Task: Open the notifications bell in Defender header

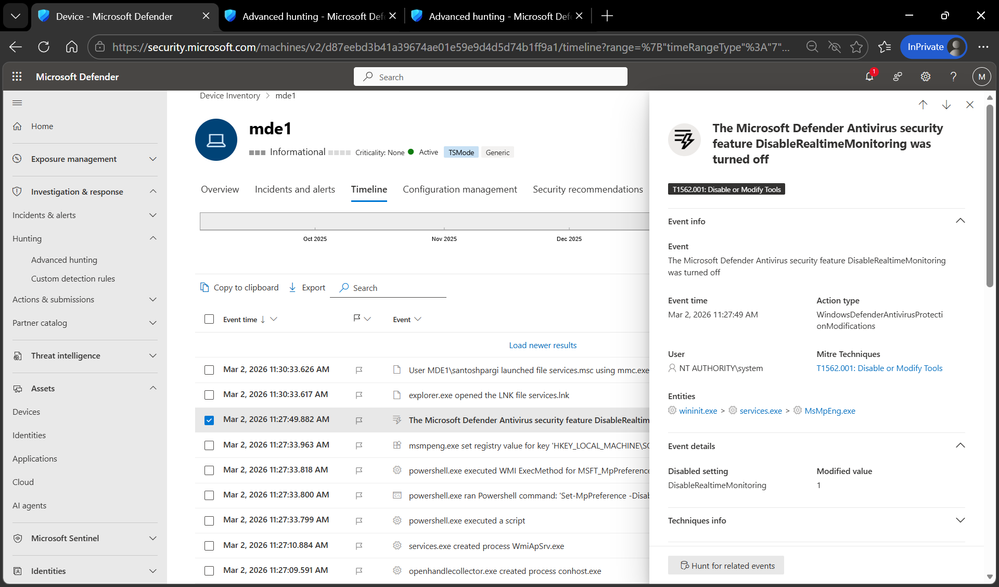Action: 869,76
